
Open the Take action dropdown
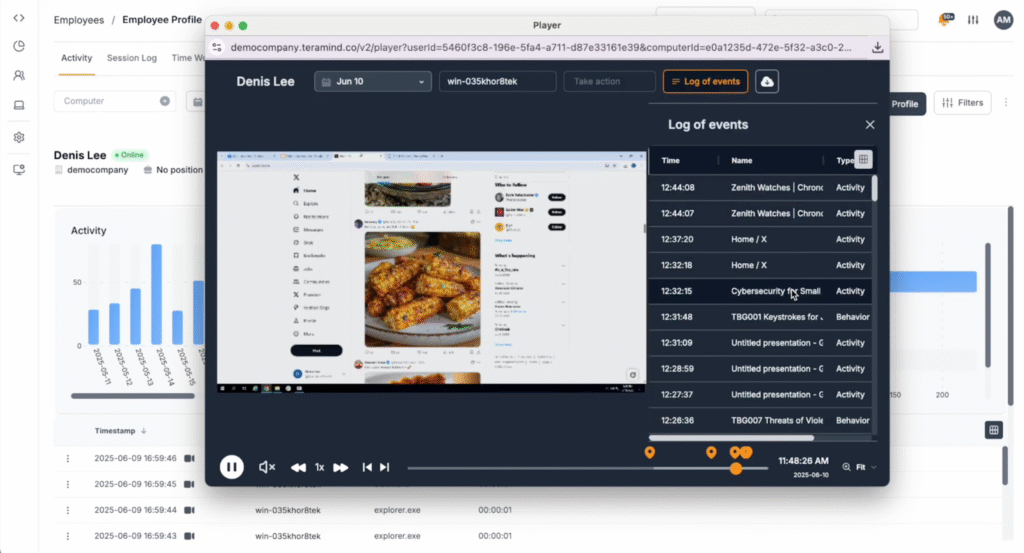(608, 82)
